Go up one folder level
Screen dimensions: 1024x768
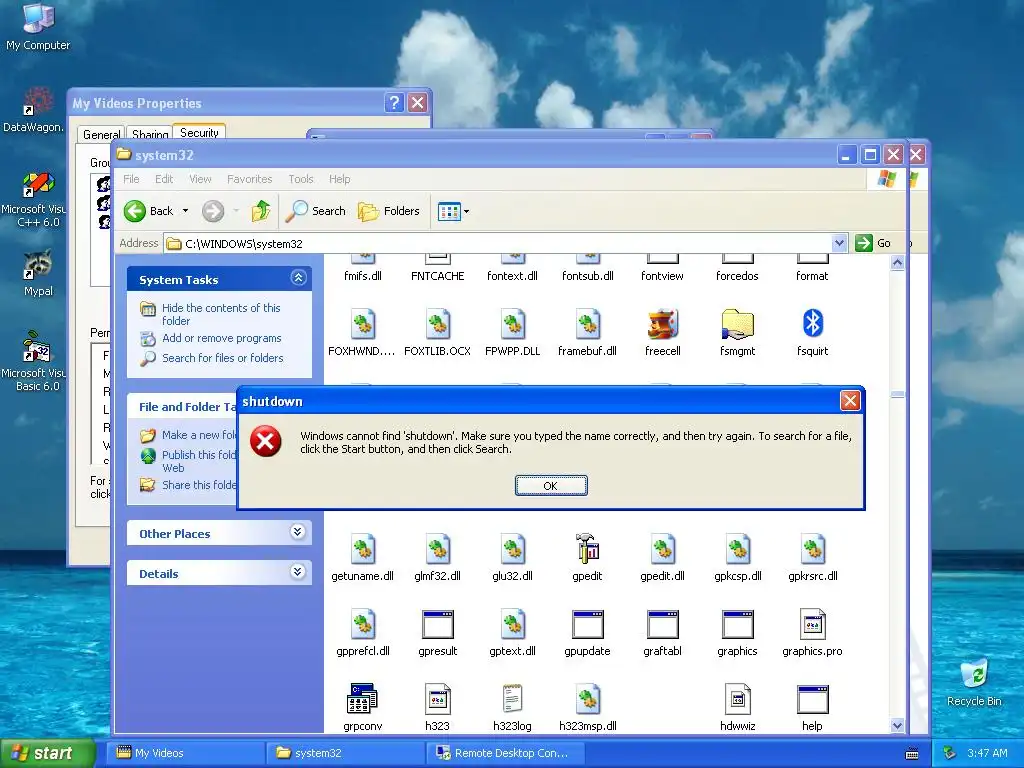coord(261,211)
